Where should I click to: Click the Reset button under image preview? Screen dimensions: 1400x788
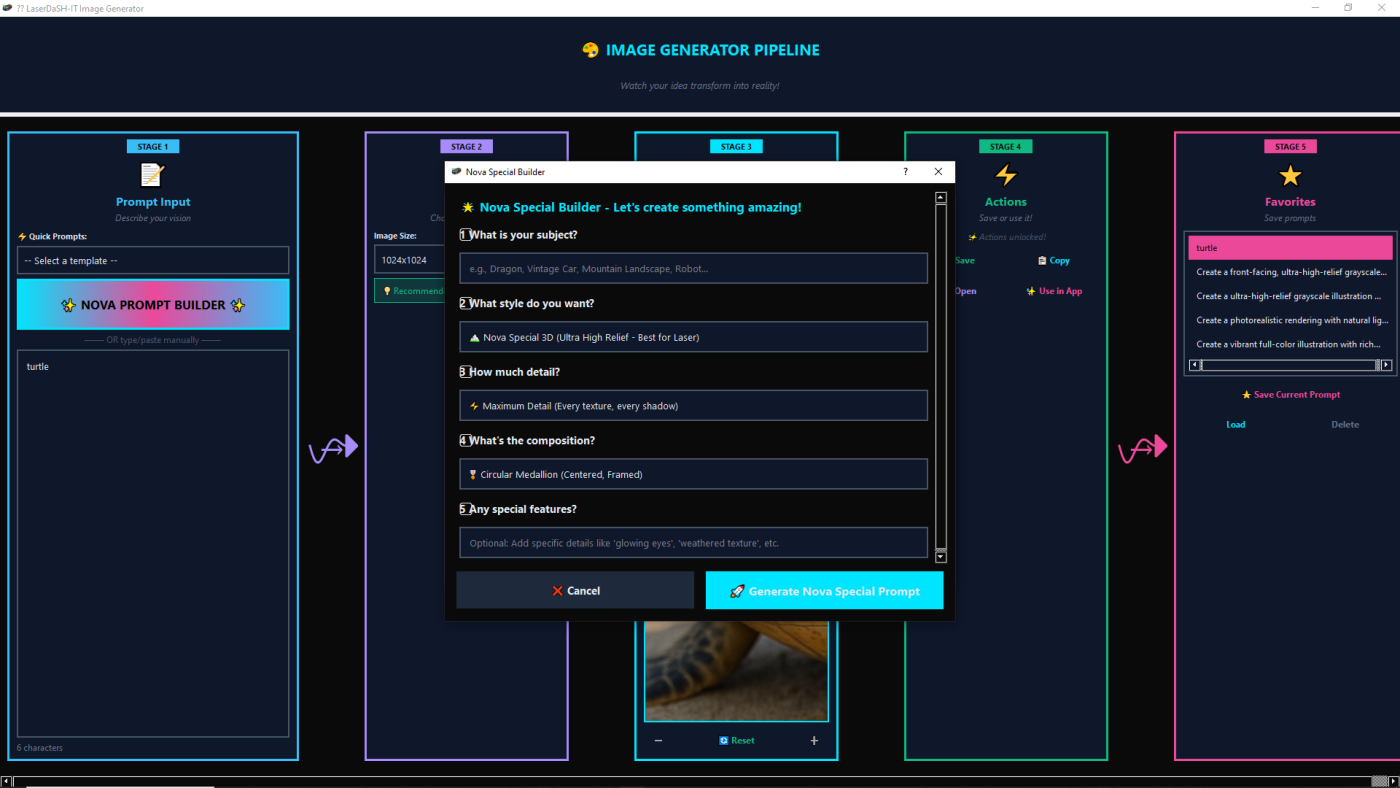tap(737, 741)
